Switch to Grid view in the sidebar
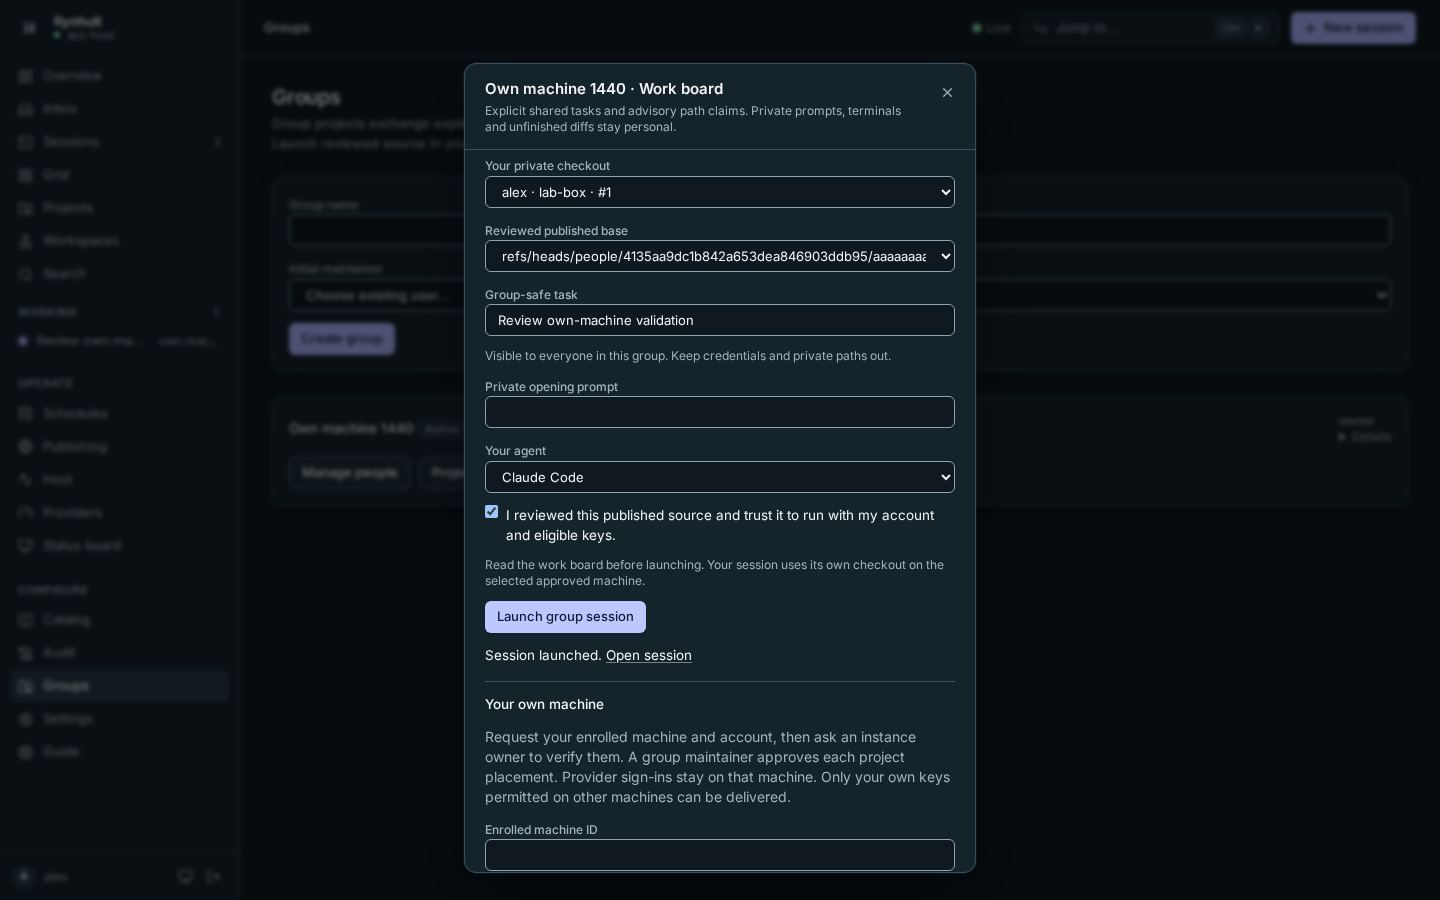The image size is (1440, 900). click(120, 175)
